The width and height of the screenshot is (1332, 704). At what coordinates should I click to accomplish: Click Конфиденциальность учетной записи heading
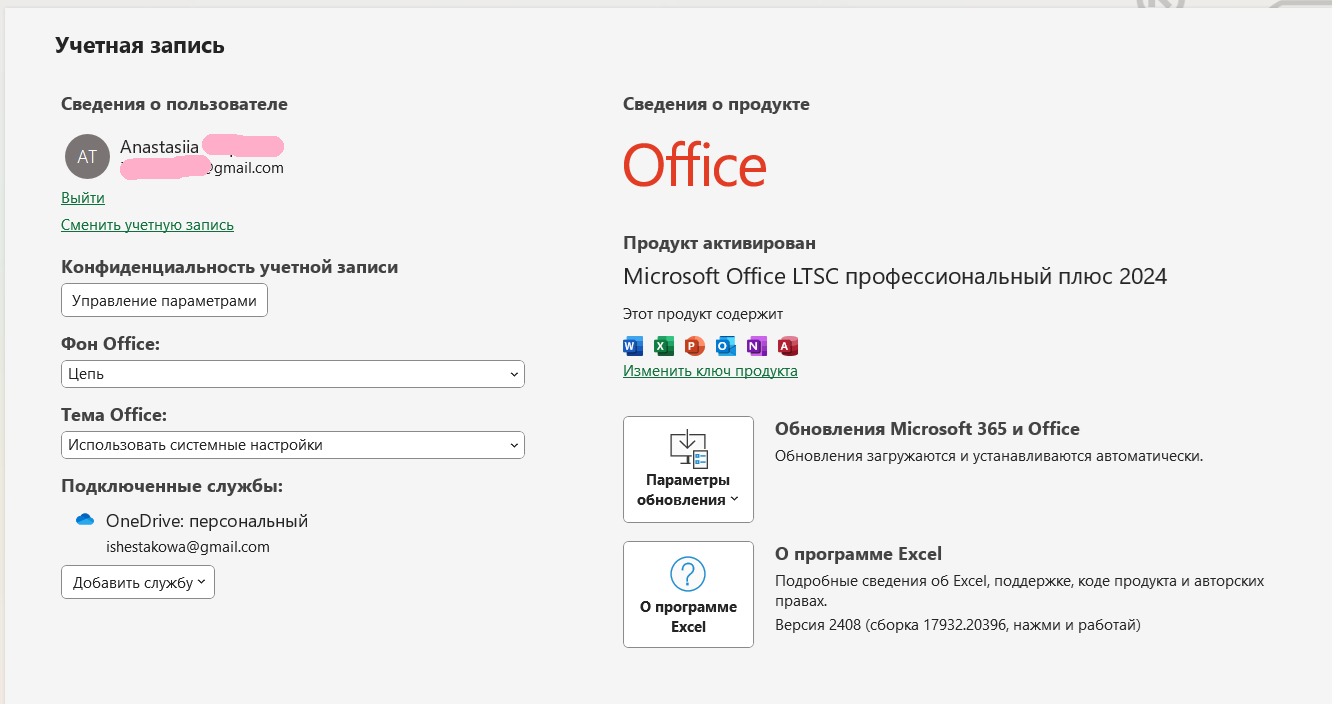coord(230,267)
